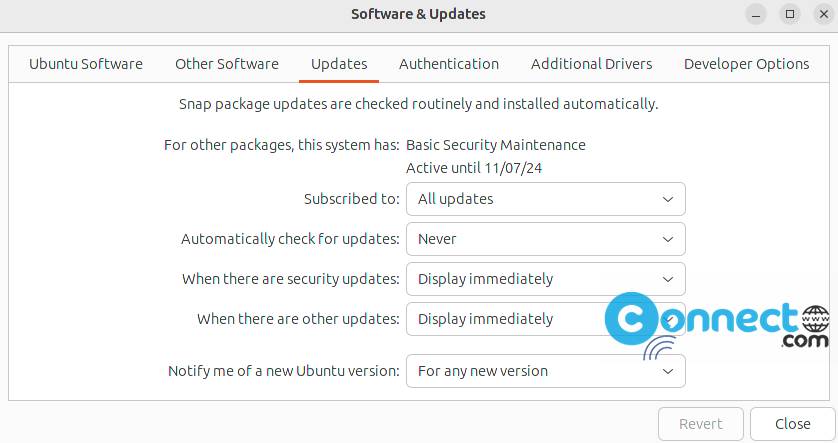
Task: Switch to the Developer Options tab
Action: [x=746, y=64]
